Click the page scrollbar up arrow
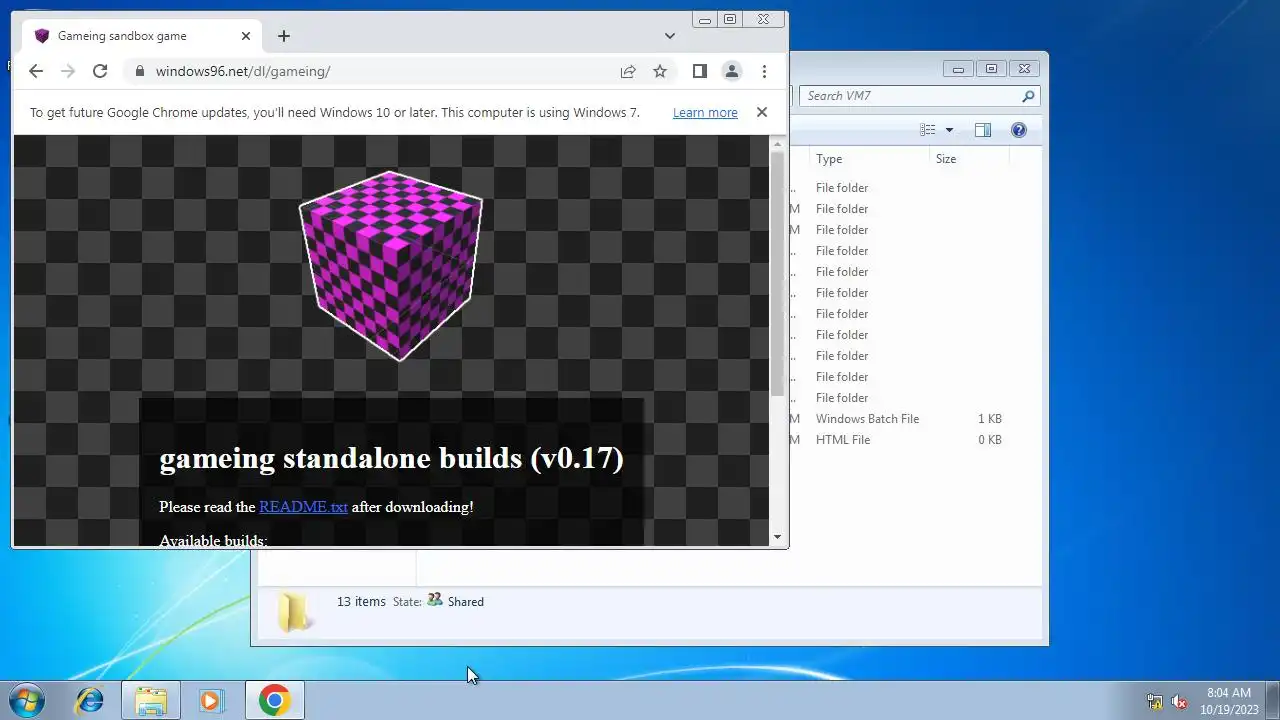Screen dimensions: 1280x720 coord(778,144)
